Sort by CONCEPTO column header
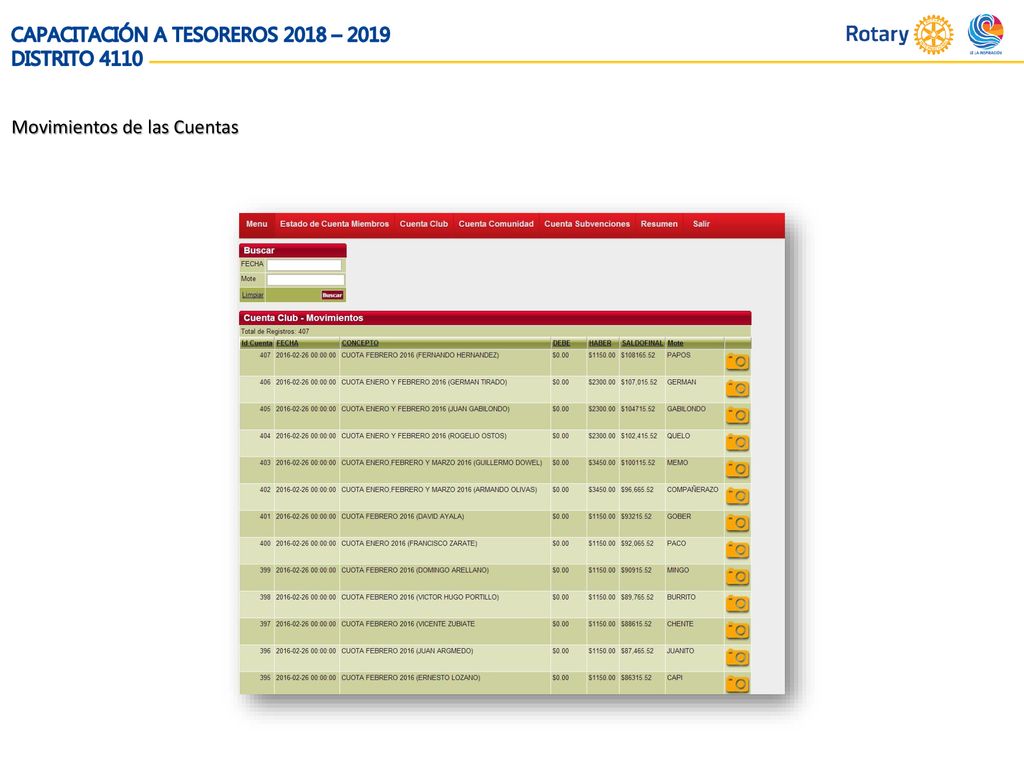Viewport: 1024px width, 768px height. pos(360,344)
